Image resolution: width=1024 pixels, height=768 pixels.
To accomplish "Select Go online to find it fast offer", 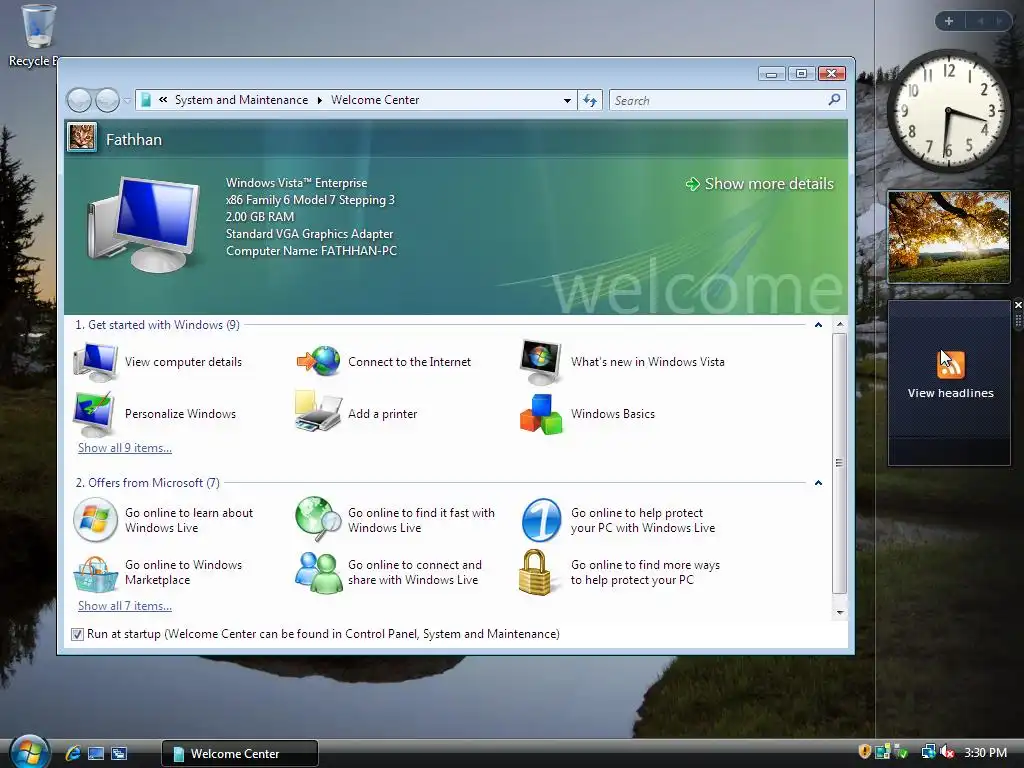I will tap(395, 520).
